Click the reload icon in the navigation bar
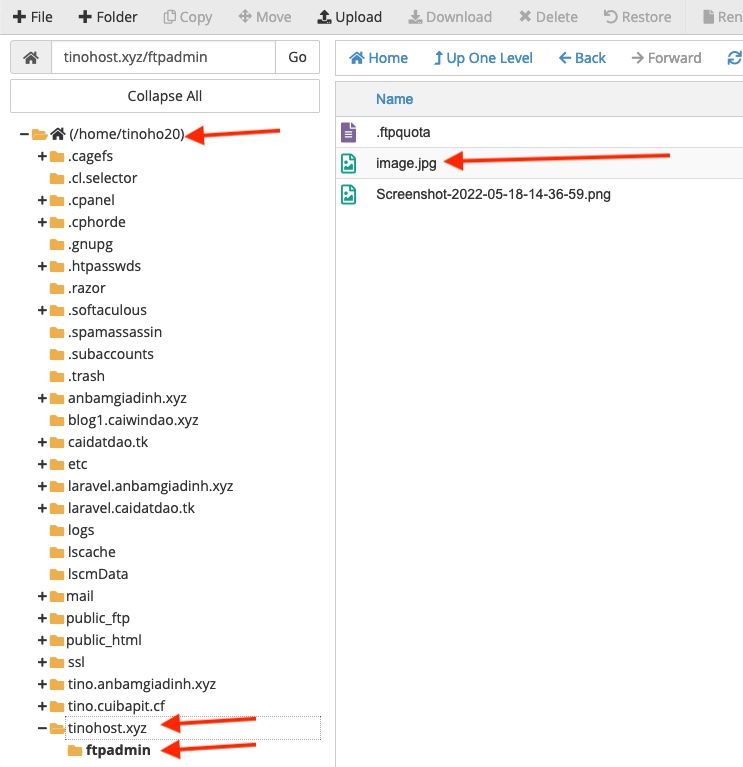 point(734,58)
